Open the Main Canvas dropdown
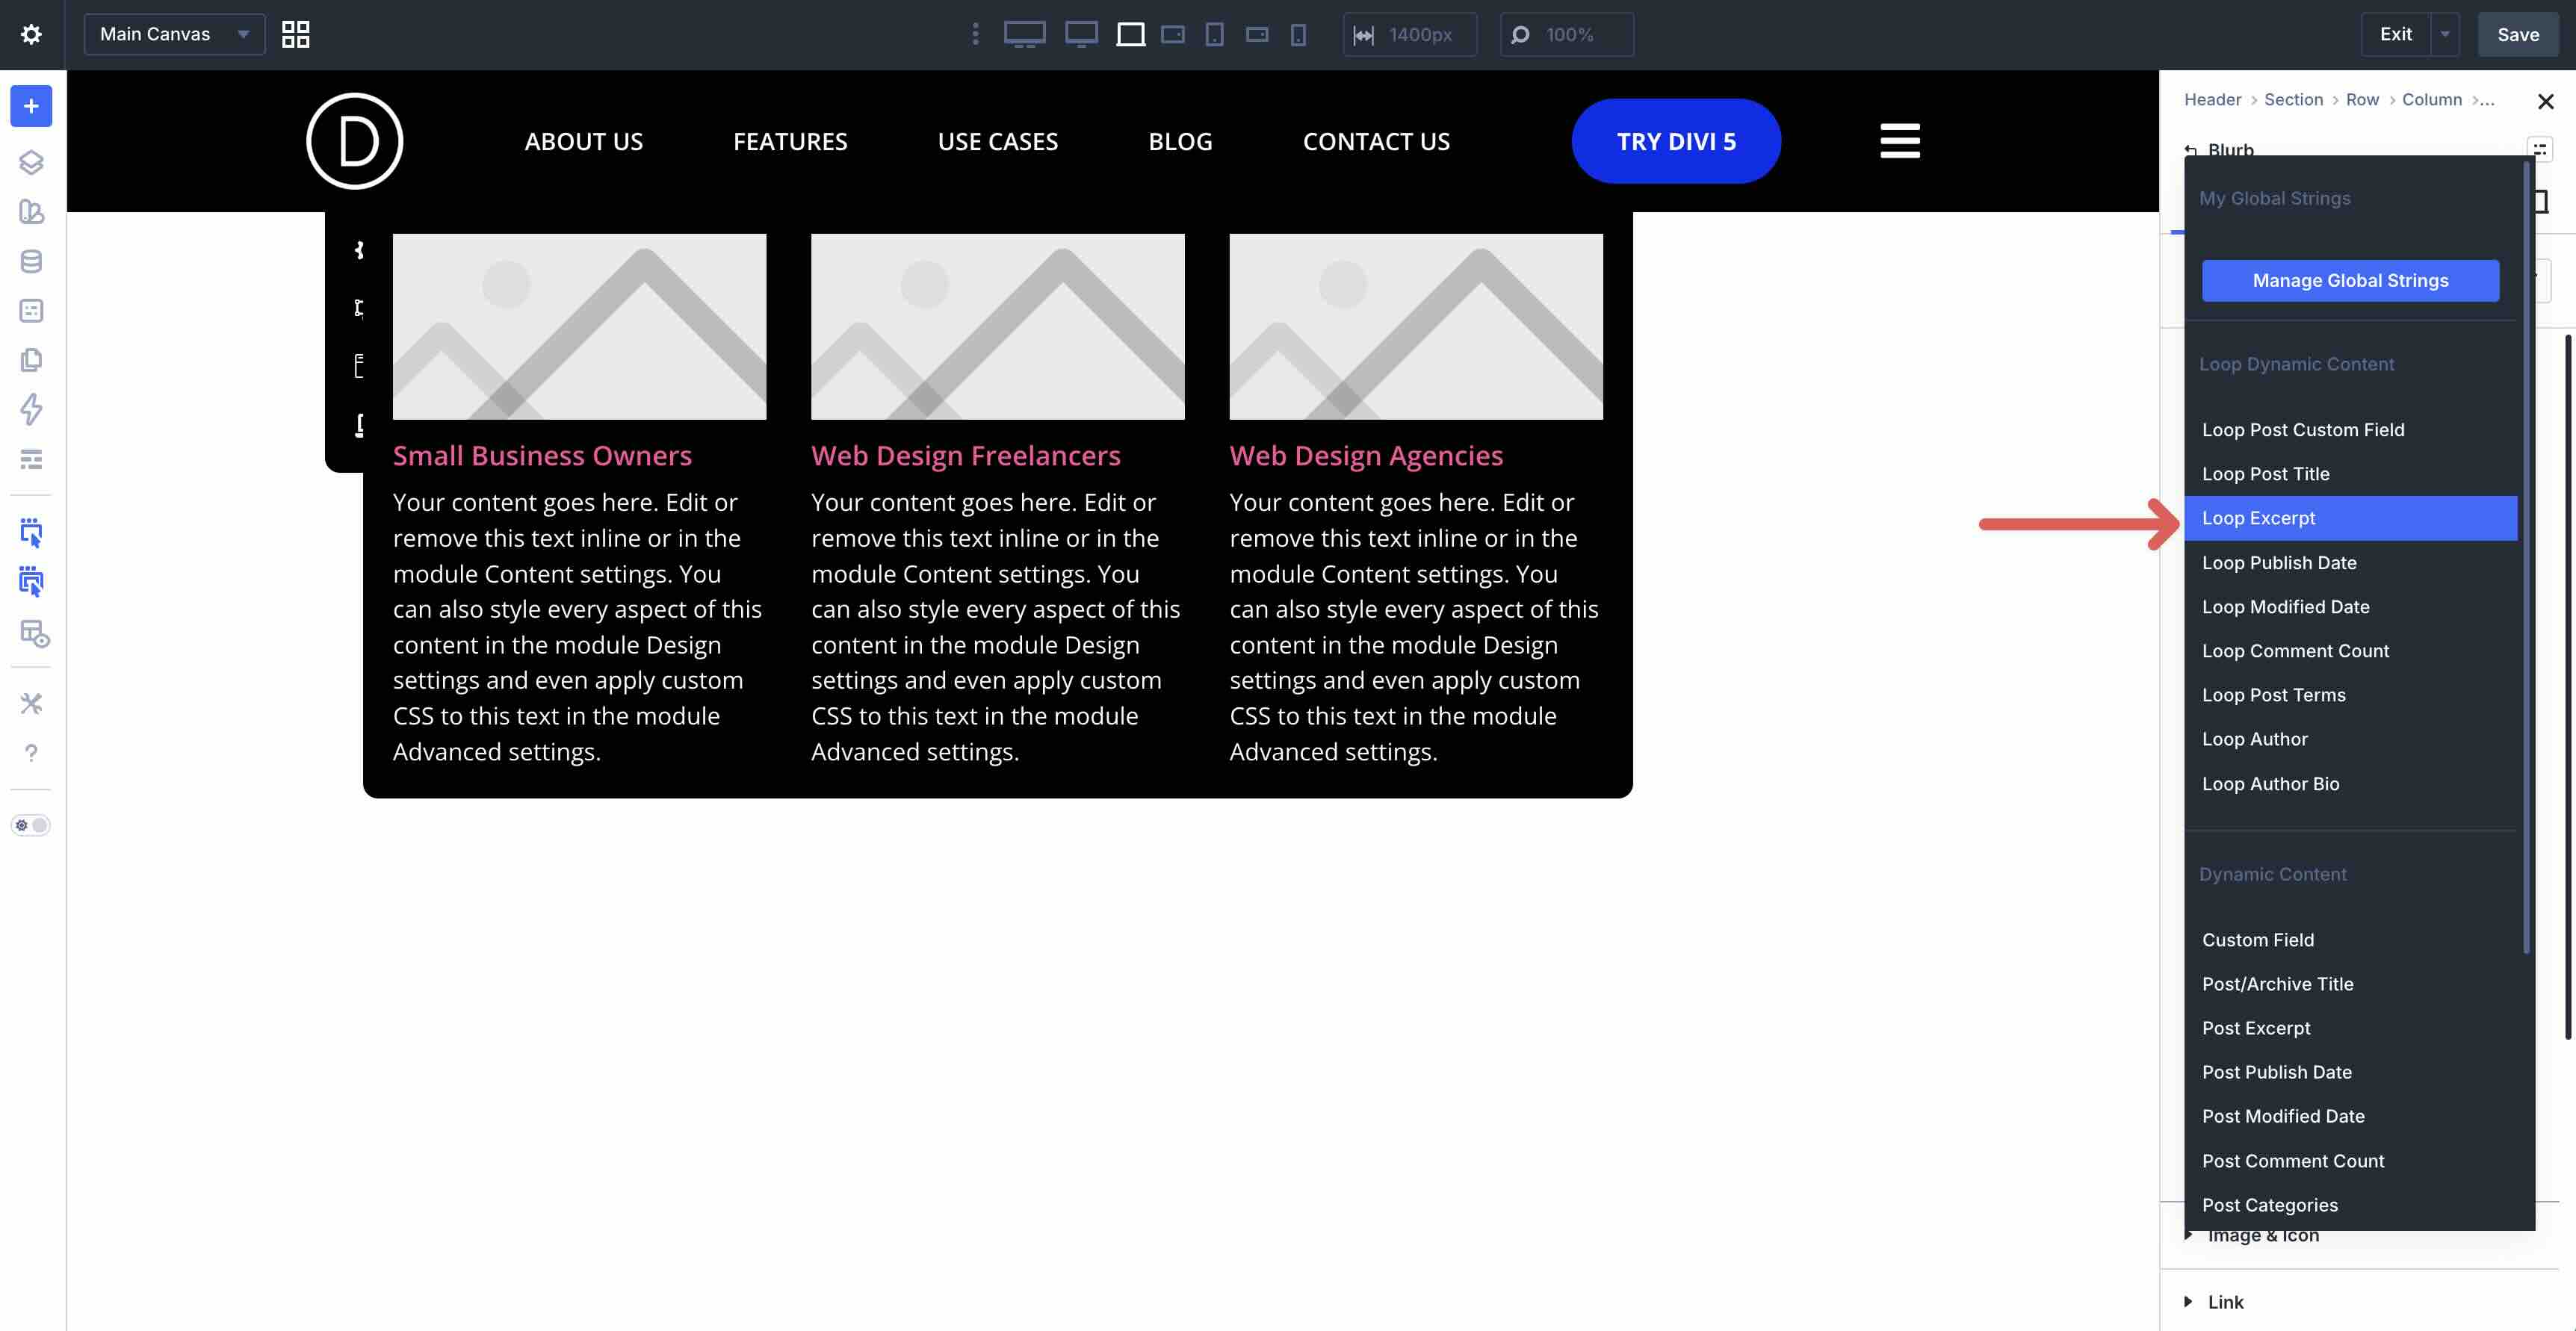This screenshot has width=2576, height=1331. click(x=173, y=33)
